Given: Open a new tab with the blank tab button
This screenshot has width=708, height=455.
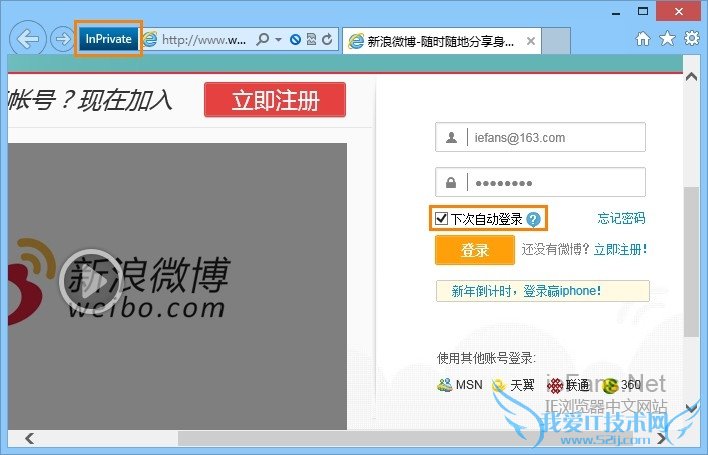Looking at the screenshot, I should pyautogui.click(x=556, y=41).
